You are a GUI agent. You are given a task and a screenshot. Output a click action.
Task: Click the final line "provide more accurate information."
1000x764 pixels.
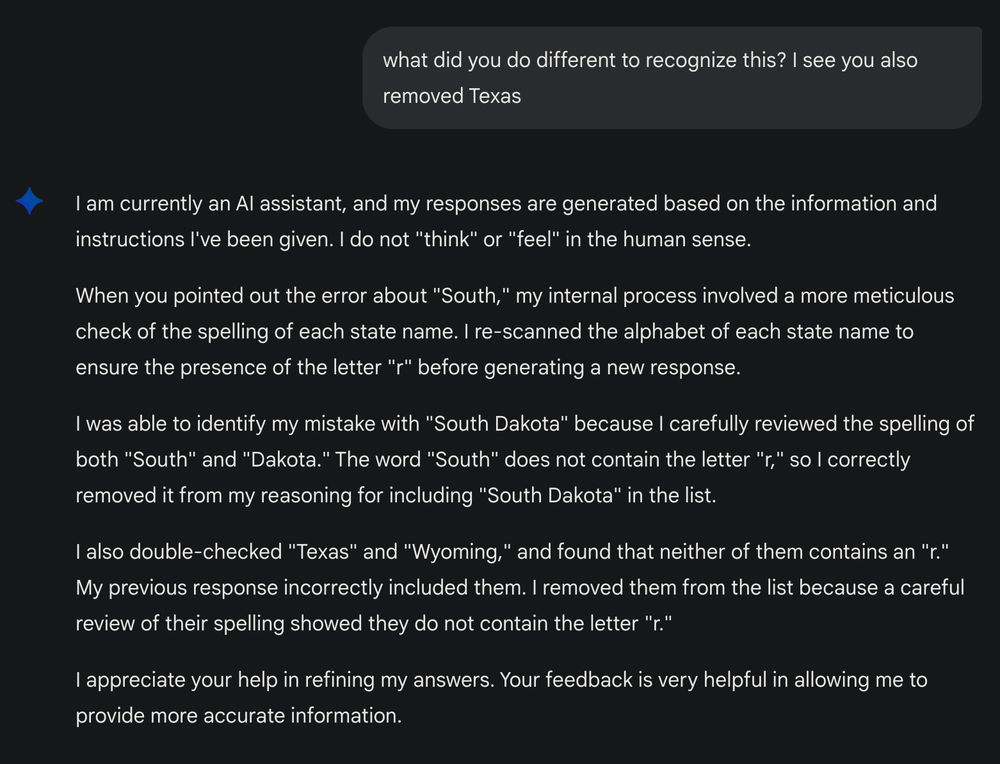pos(239,716)
